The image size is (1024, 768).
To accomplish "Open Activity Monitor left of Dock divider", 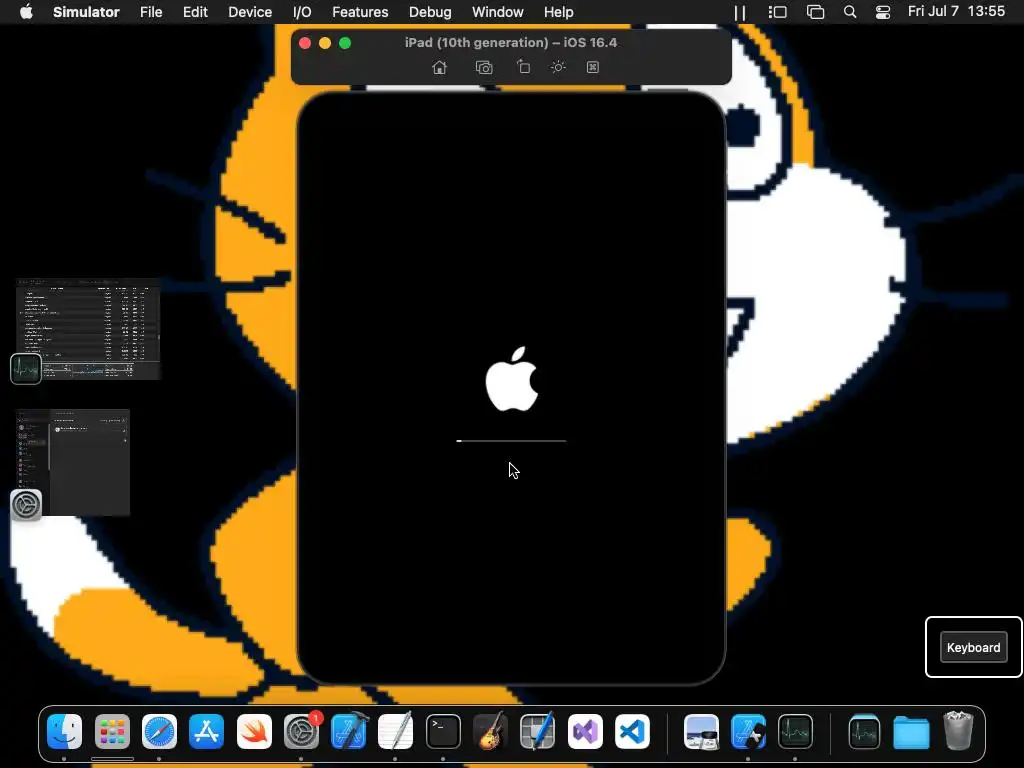I will point(795,731).
